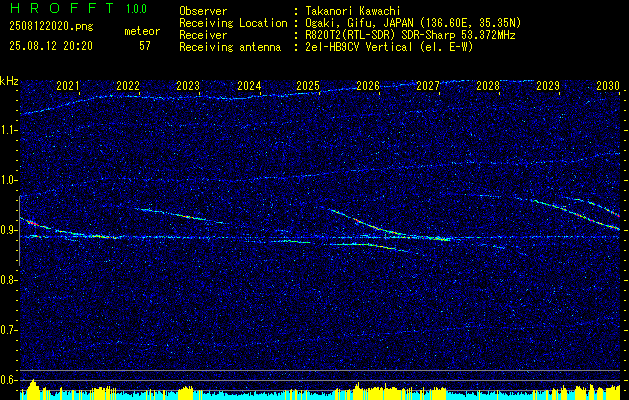Click the 2030 time axis marker

click(x=608, y=85)
